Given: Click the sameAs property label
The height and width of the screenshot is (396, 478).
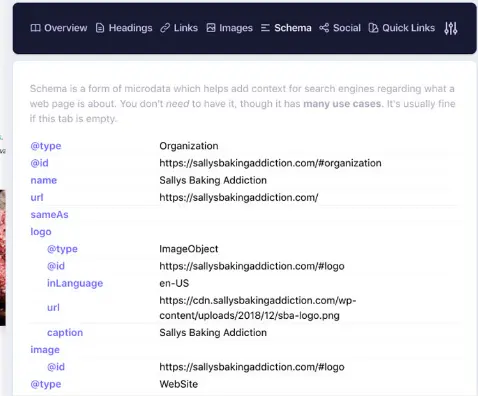Looking at the screenshot, I should 49,215.
